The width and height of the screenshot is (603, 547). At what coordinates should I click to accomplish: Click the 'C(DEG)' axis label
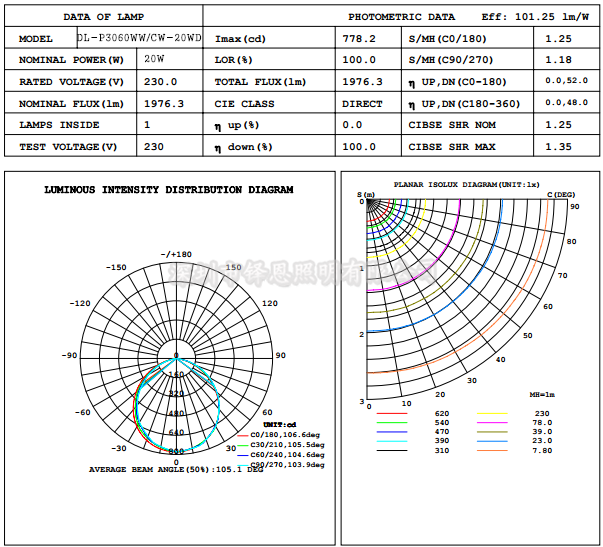tap(561, 195)
